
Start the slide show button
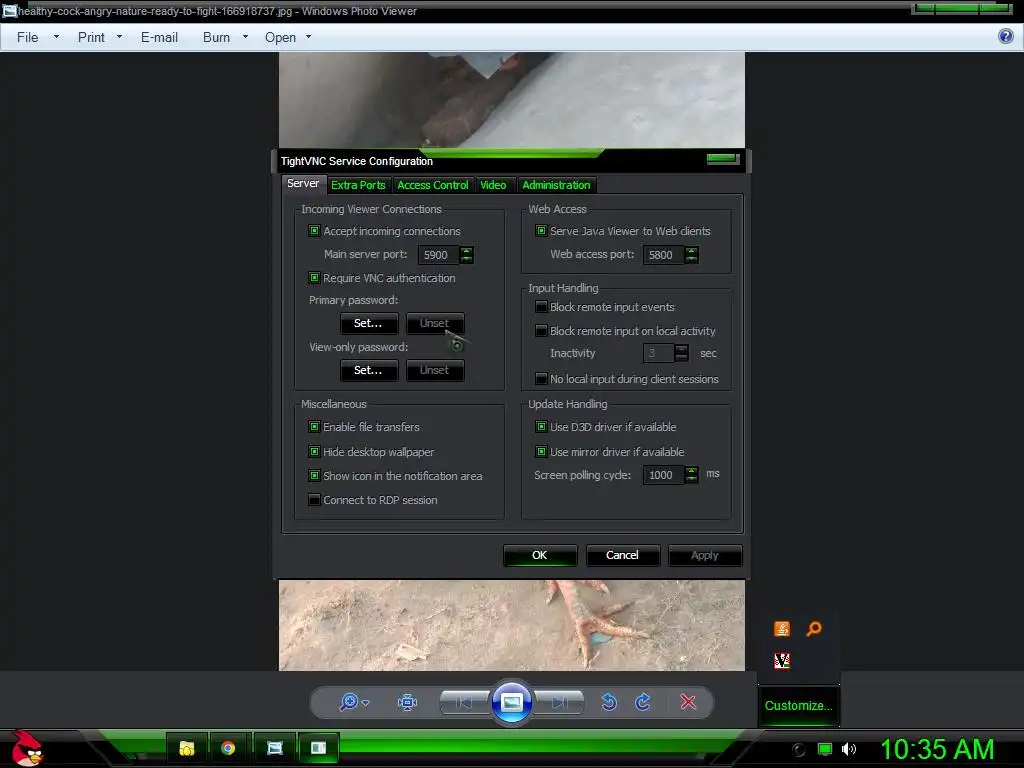point(511,703)
